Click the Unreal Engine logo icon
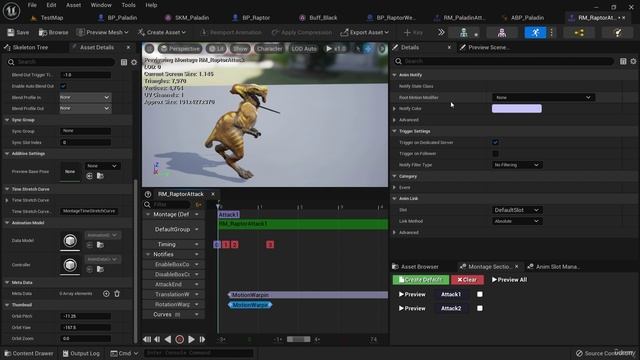Screen dimensions: 640x360 11,11
